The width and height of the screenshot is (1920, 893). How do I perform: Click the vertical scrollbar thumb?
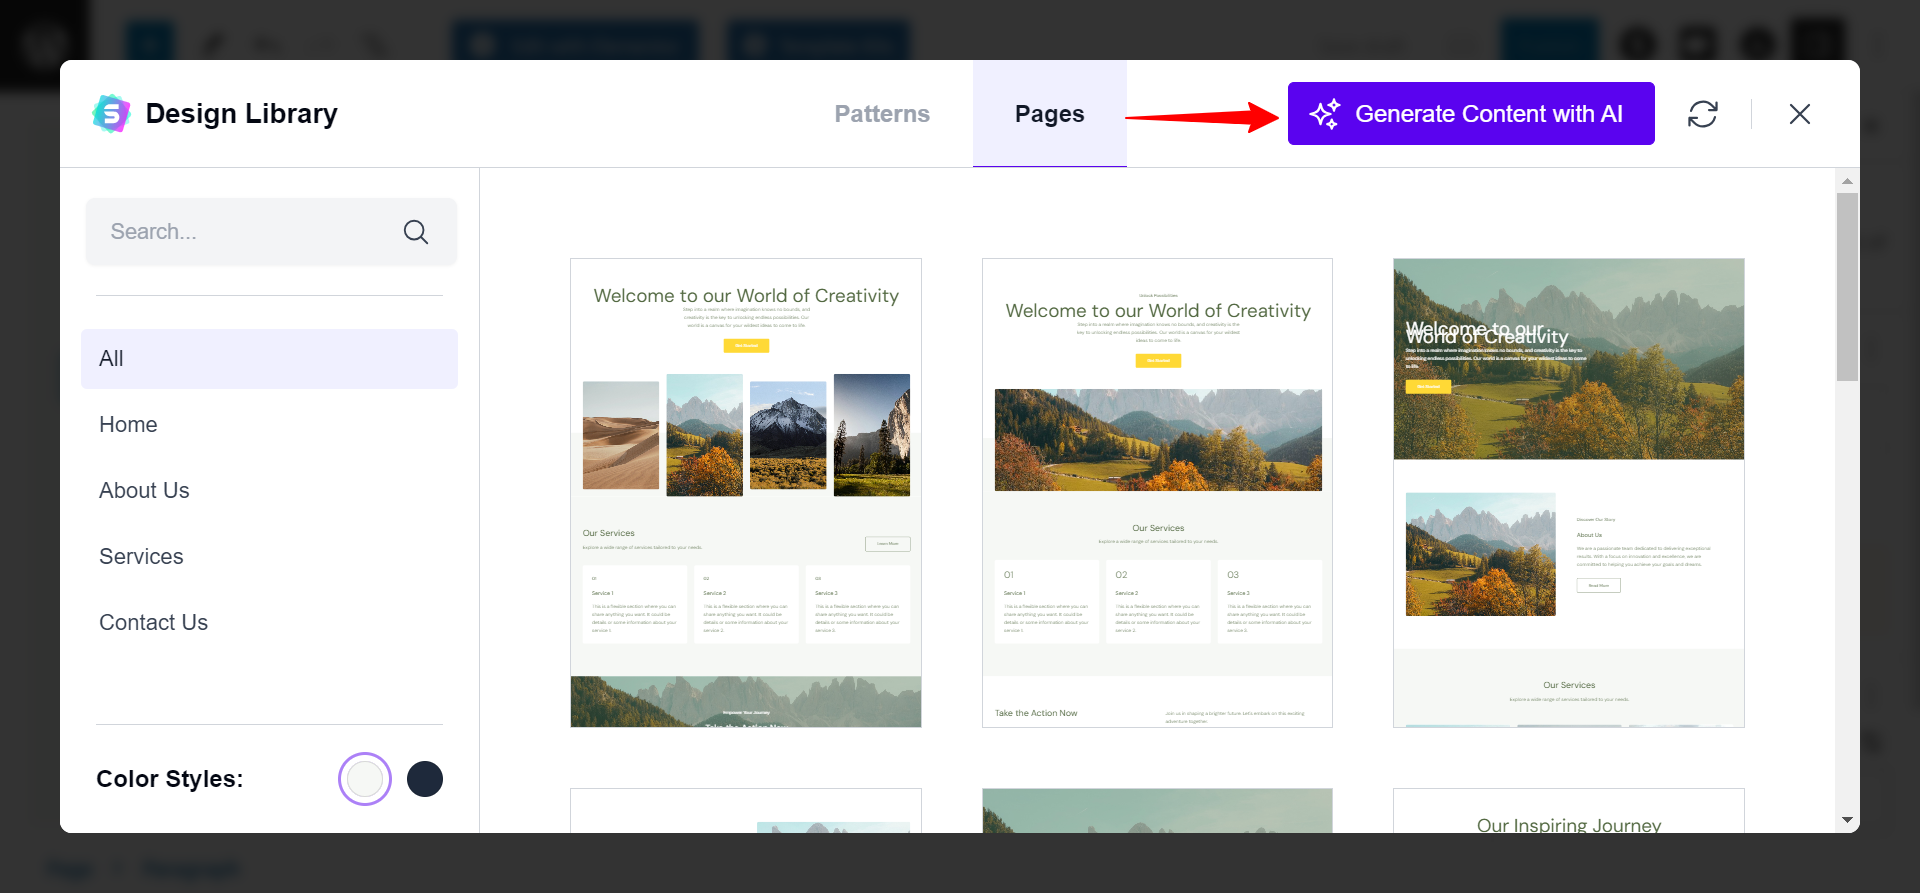pos(1847,287)
